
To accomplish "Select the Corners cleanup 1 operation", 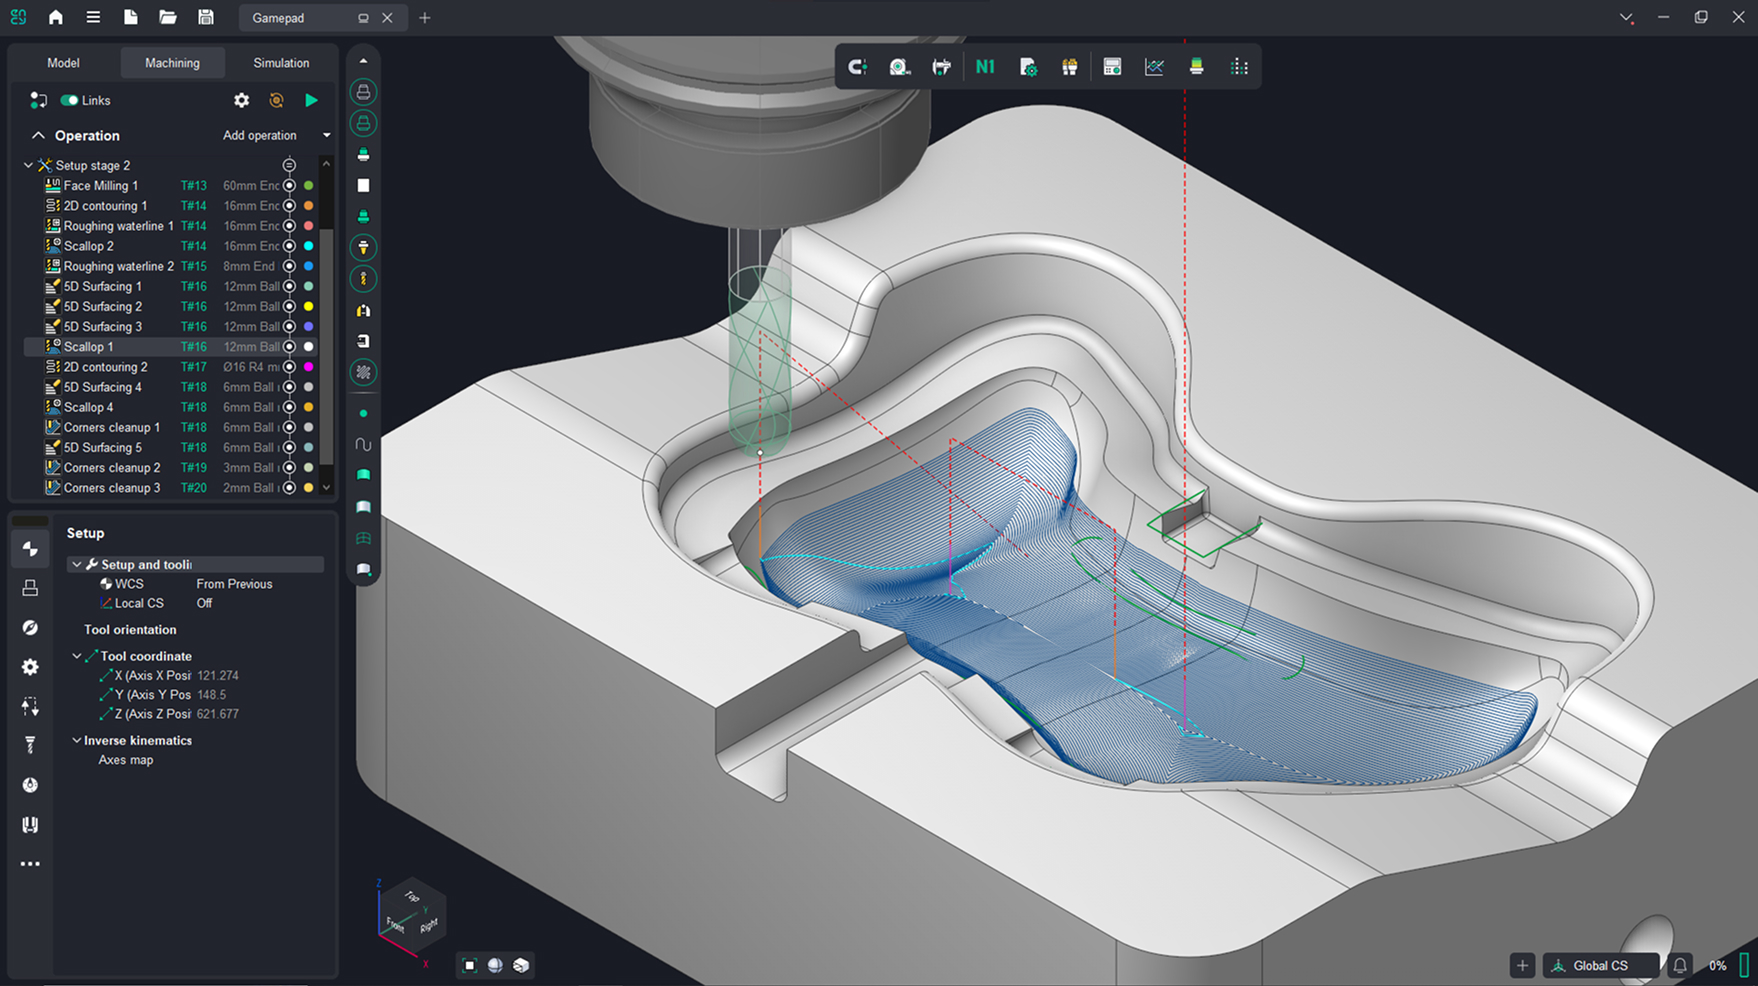I will (111, 427).
